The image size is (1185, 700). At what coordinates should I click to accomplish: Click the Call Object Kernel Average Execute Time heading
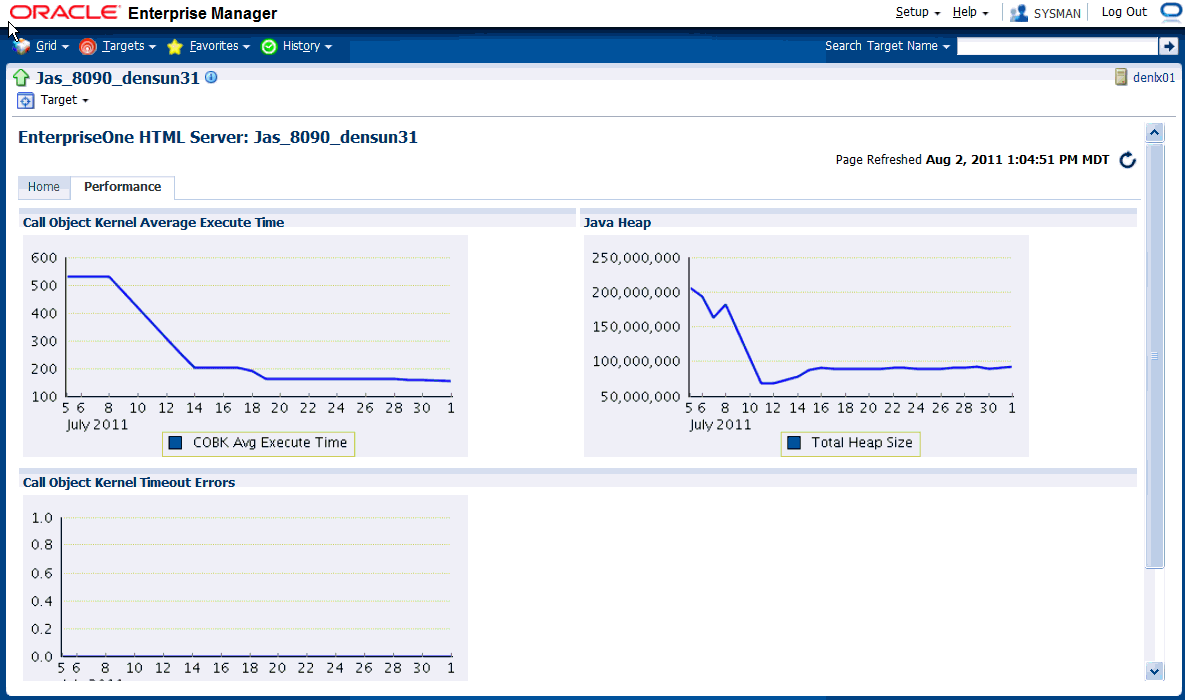point(153,222)
